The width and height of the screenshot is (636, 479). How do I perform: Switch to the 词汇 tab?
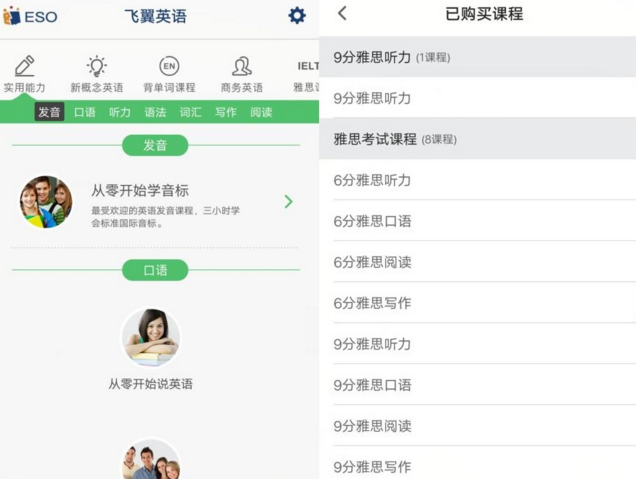pos(190,112)
